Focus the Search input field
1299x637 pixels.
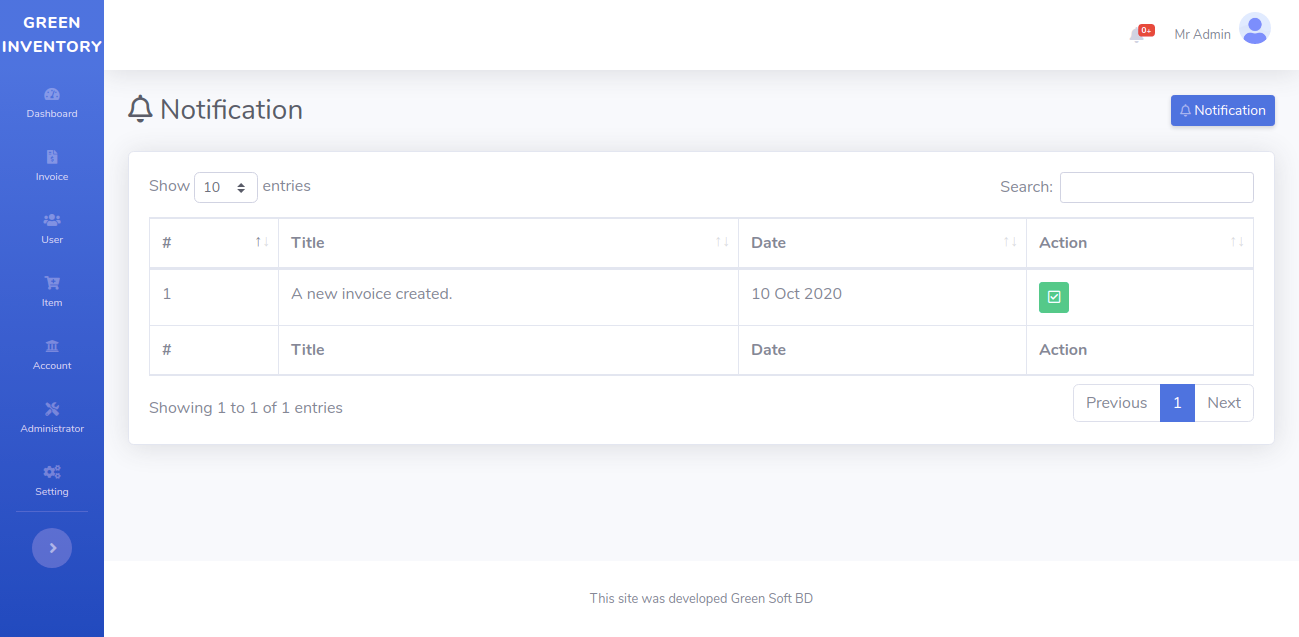[x=1156, y=187]
